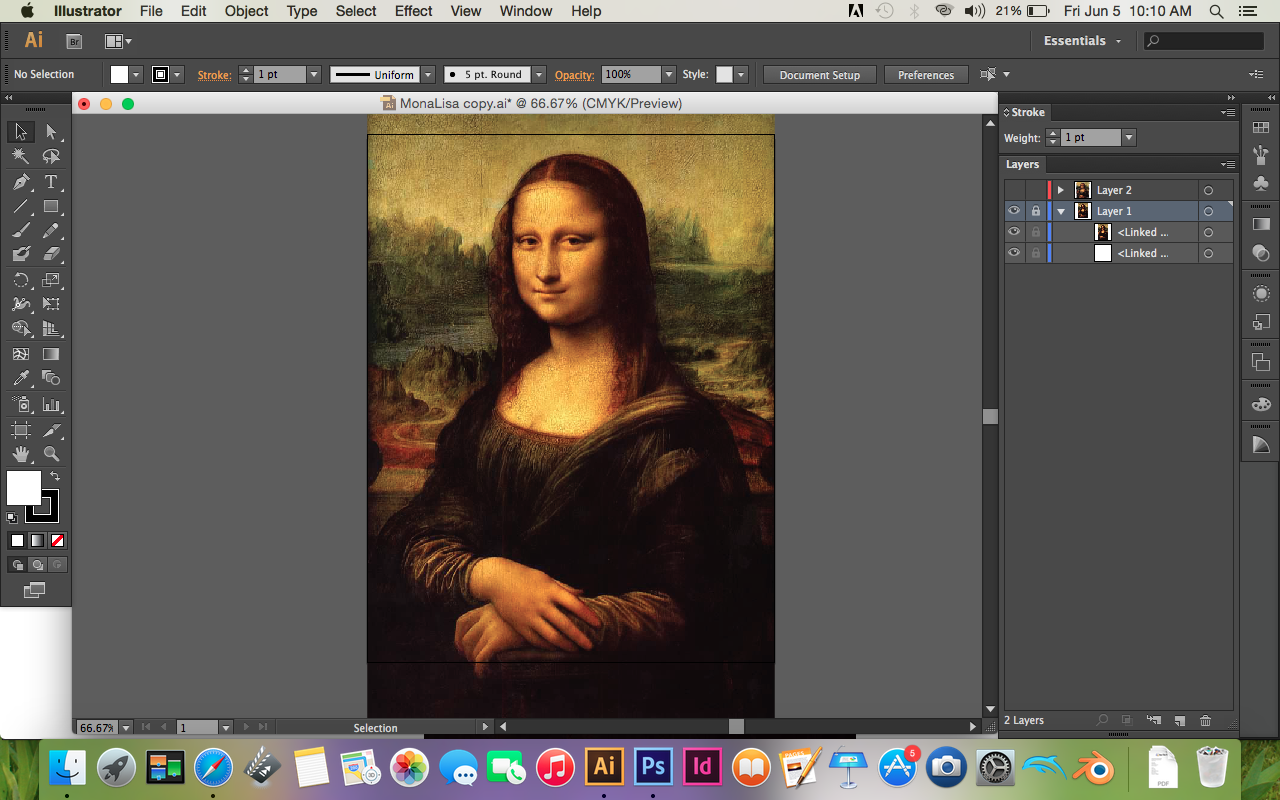The height and width of the screenshot is (800, 1280).
Task: Toggle visibility of Layer 2
Action: 1014,190
